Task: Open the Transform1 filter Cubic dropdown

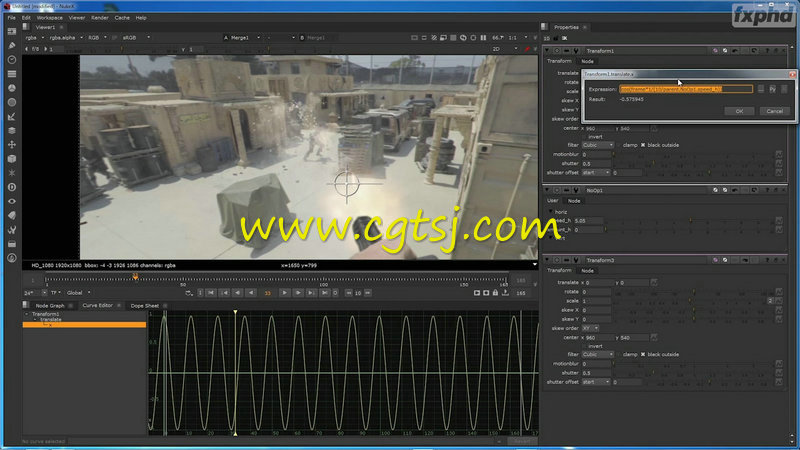Action: point(598,145)
